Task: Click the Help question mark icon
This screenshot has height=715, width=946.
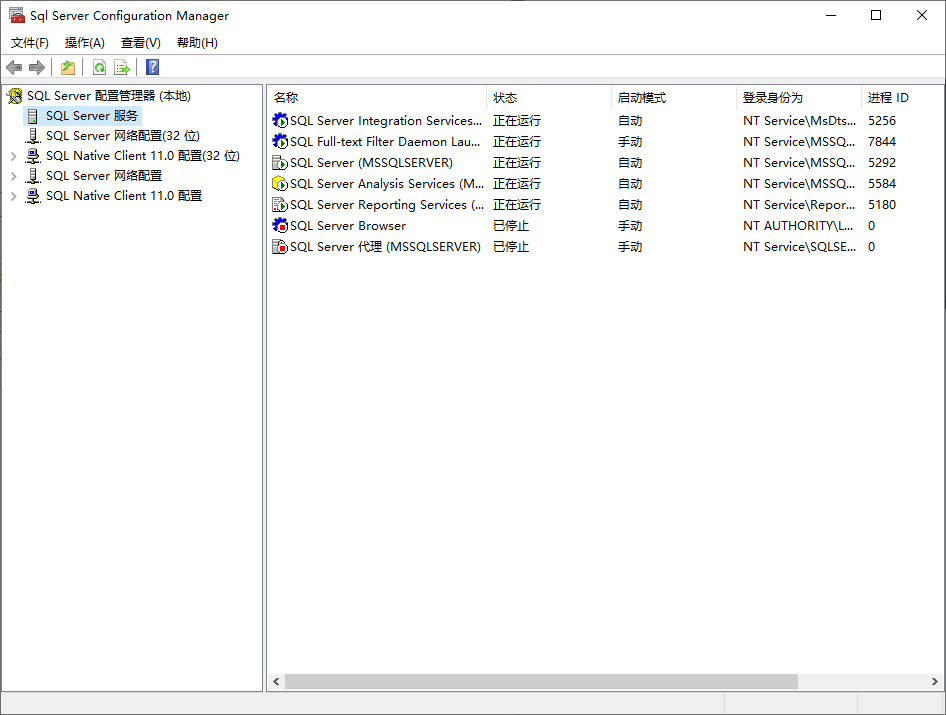Action: (x=151, y=67)
